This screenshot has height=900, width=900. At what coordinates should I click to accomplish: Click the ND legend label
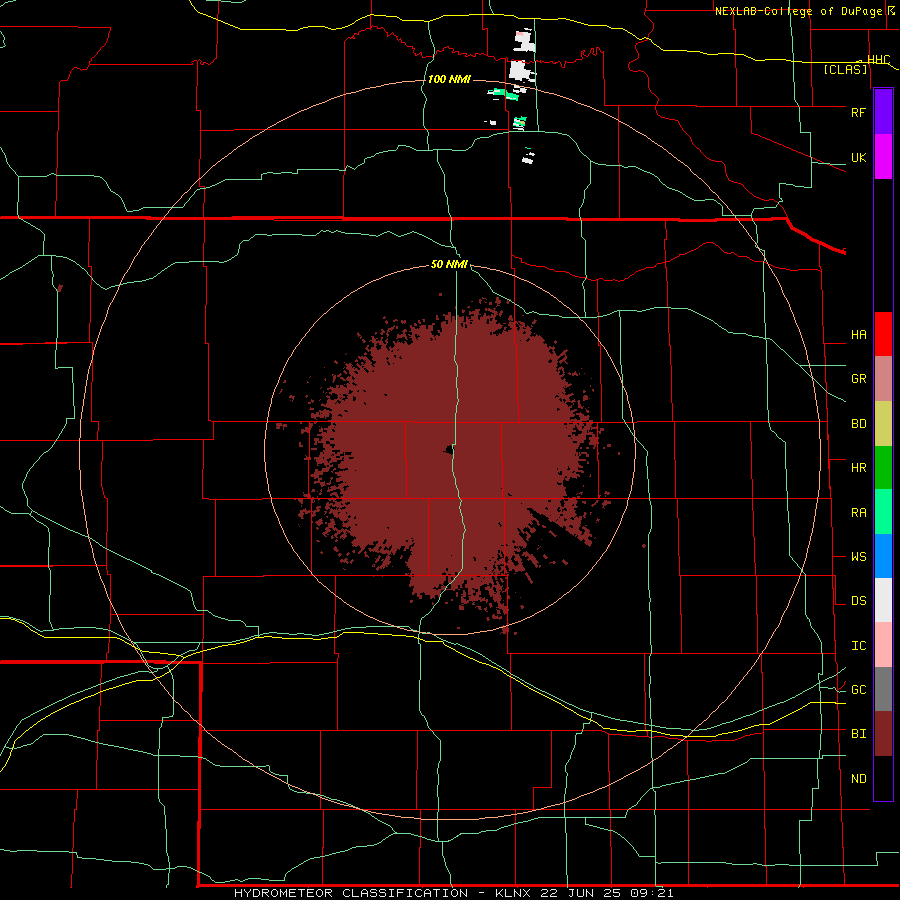858,779
